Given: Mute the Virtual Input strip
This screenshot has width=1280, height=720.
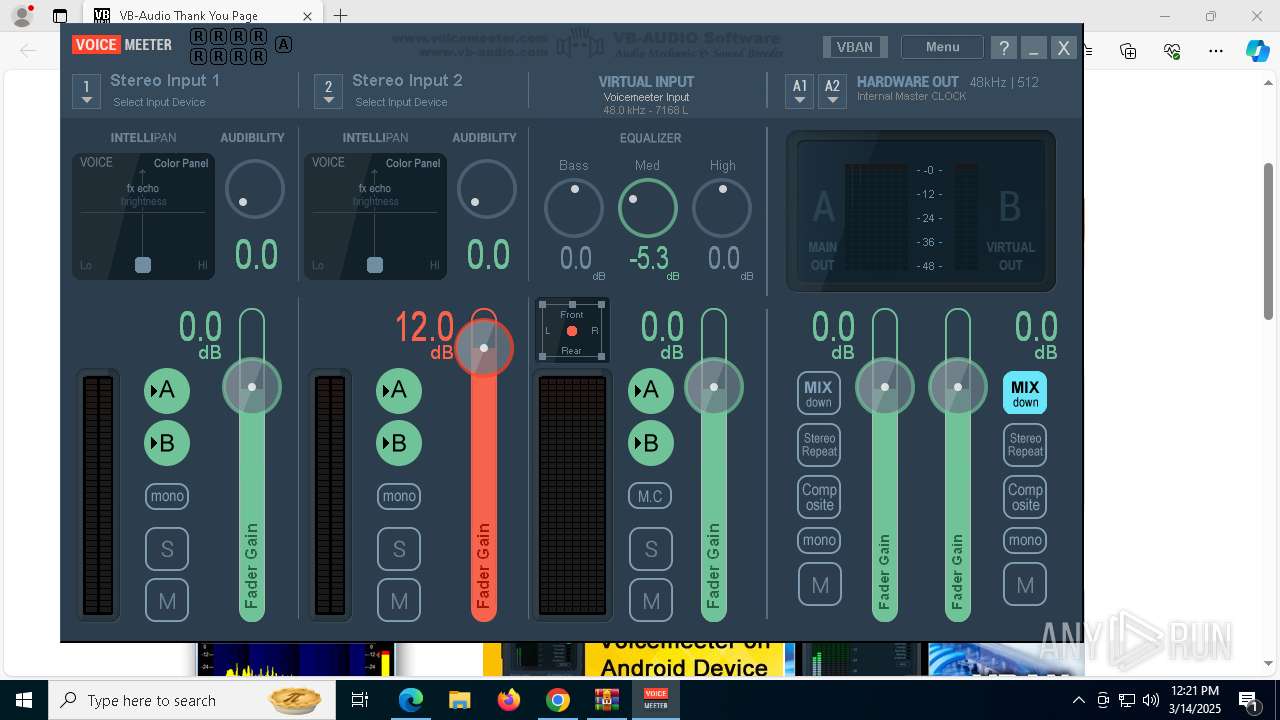Looking at the screenshot, I should [651, 601].
